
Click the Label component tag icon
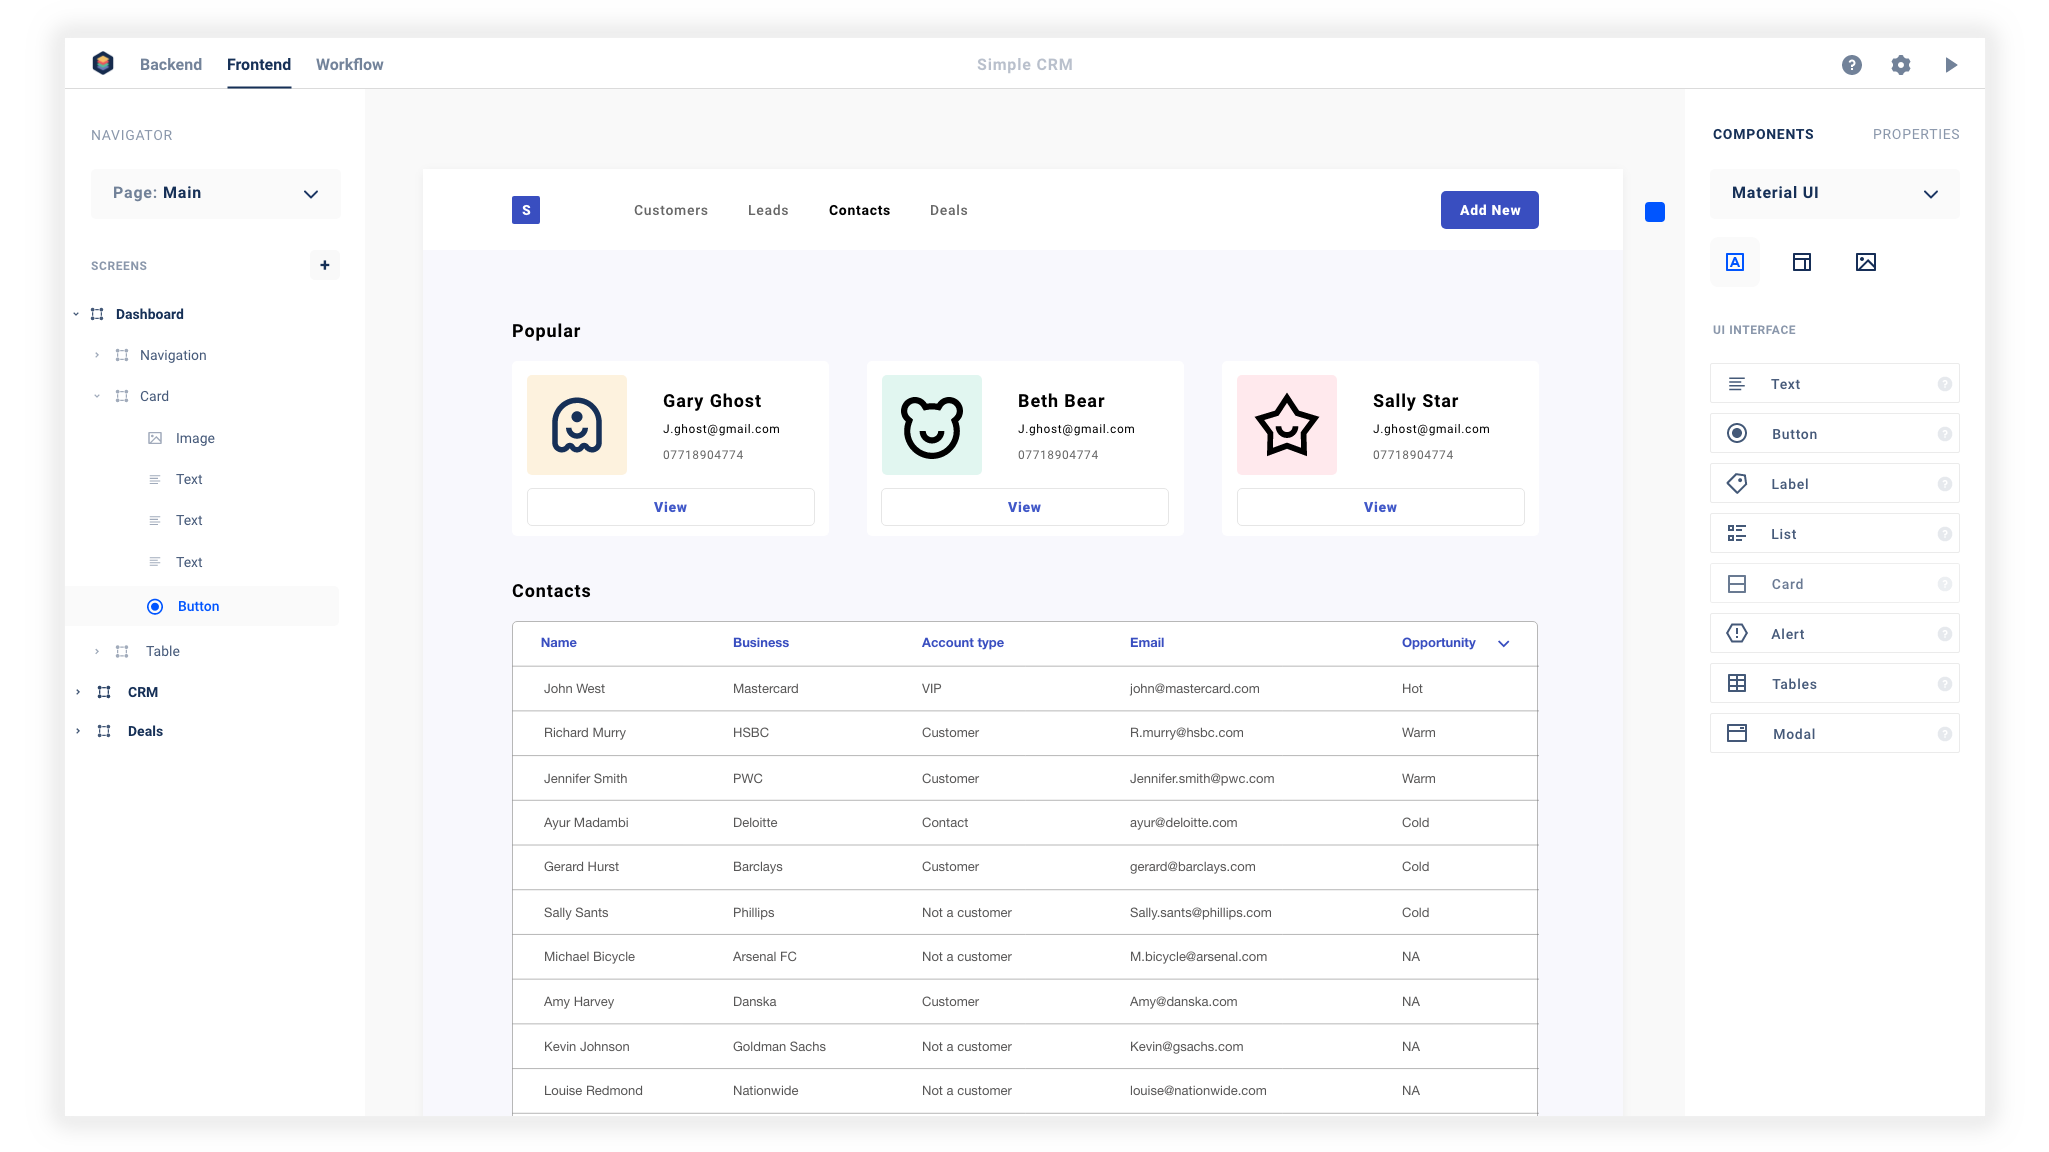[1737, 483]
